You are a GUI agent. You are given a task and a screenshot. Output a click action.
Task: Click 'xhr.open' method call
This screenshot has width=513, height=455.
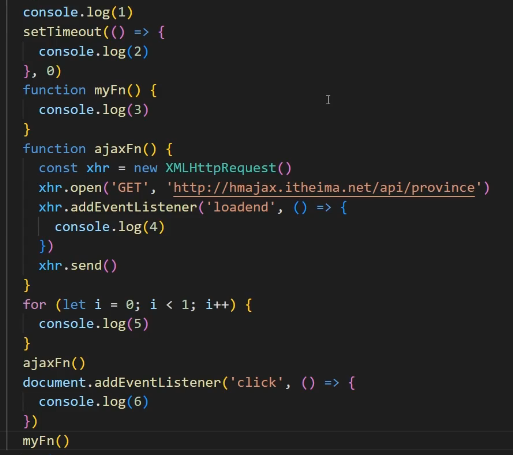click(70, 188)
